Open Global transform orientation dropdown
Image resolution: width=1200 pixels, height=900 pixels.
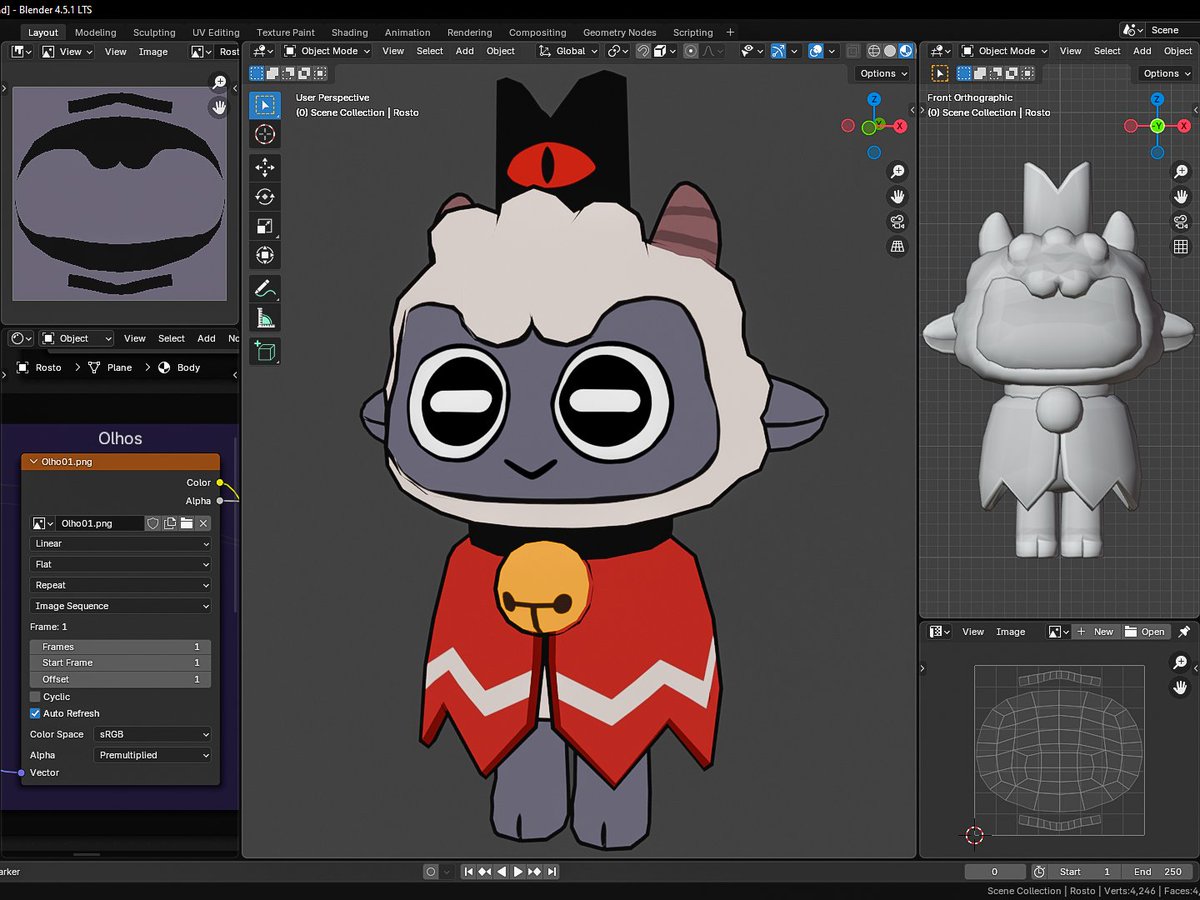point(567,51)
